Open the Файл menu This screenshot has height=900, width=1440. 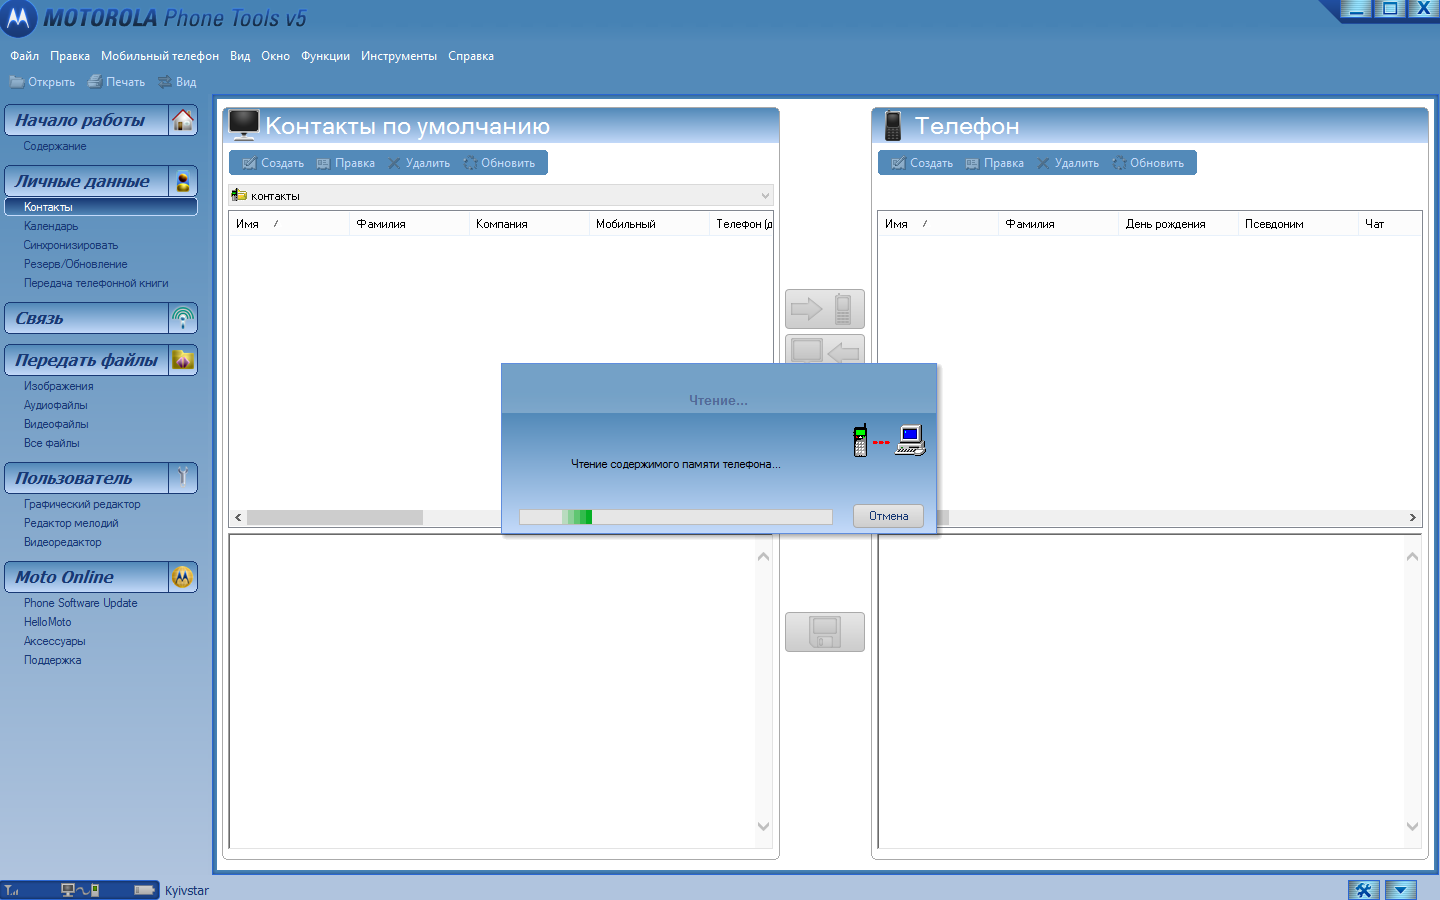coord(24,56)
